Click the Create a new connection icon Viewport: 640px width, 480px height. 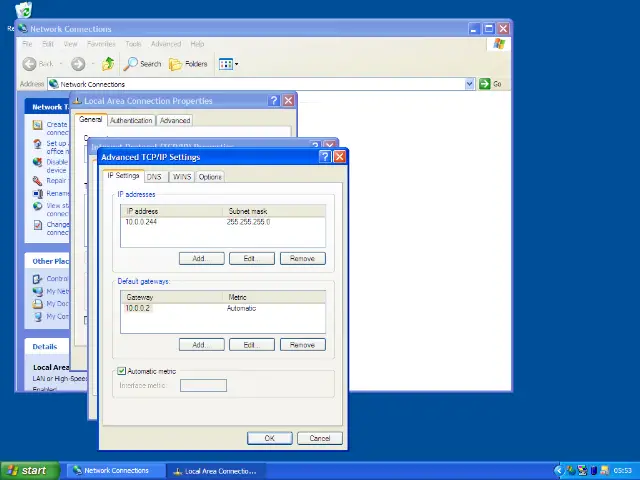[37, 126]
